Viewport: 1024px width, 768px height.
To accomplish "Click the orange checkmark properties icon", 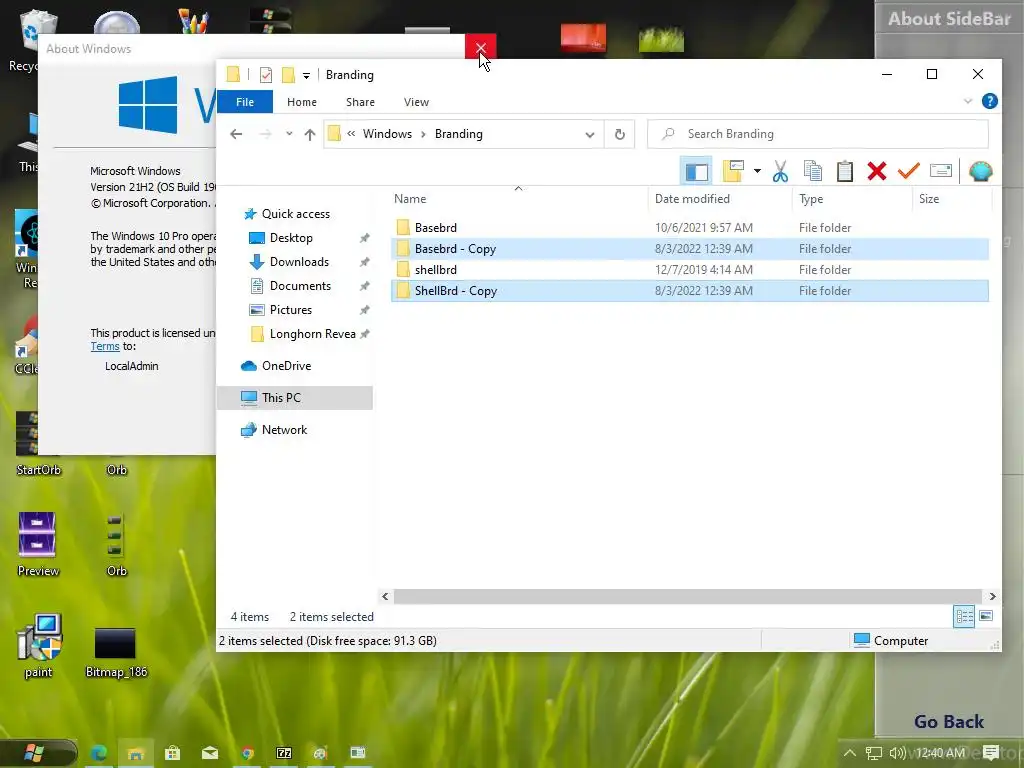I will (x=908, y=171).
